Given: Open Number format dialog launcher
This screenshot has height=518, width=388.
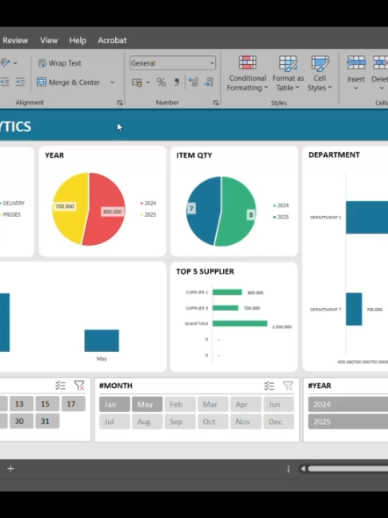Looking at the screenshot, I should [x=216, y=103].
